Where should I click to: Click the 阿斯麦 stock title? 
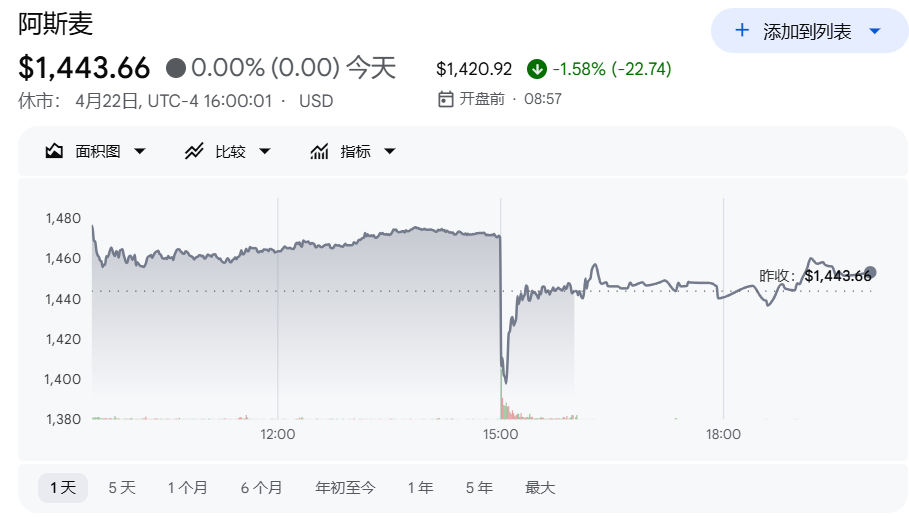point(55,23)
